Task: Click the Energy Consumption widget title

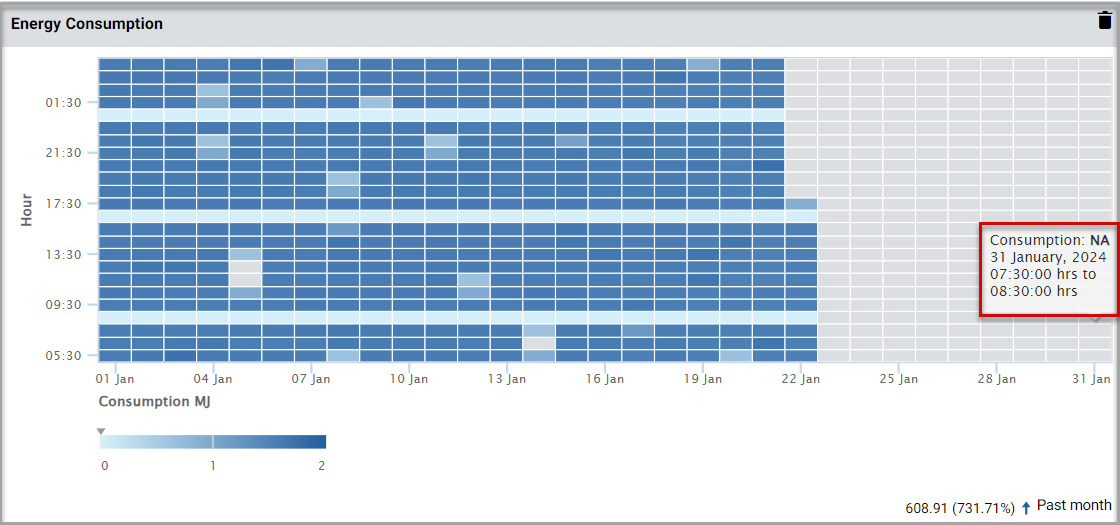Action: pyautogui.click(x=87, y=24)
